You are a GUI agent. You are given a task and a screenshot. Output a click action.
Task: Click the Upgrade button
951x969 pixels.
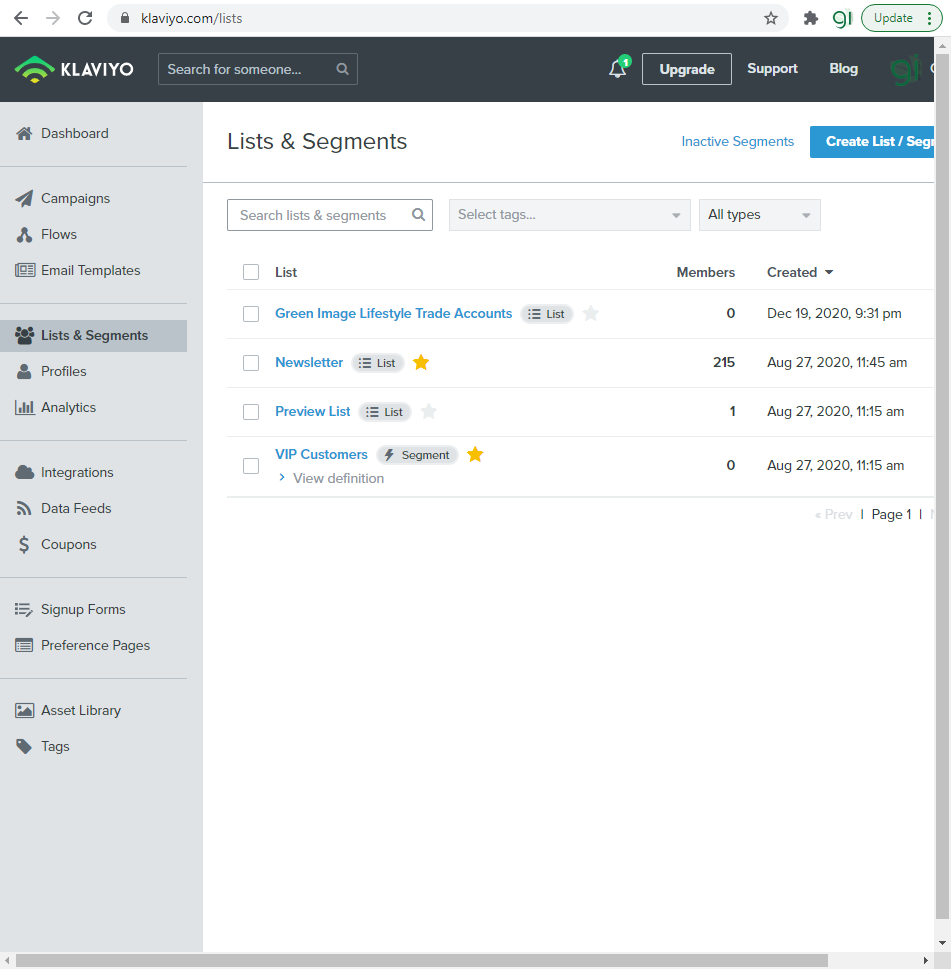click(687, 69)
